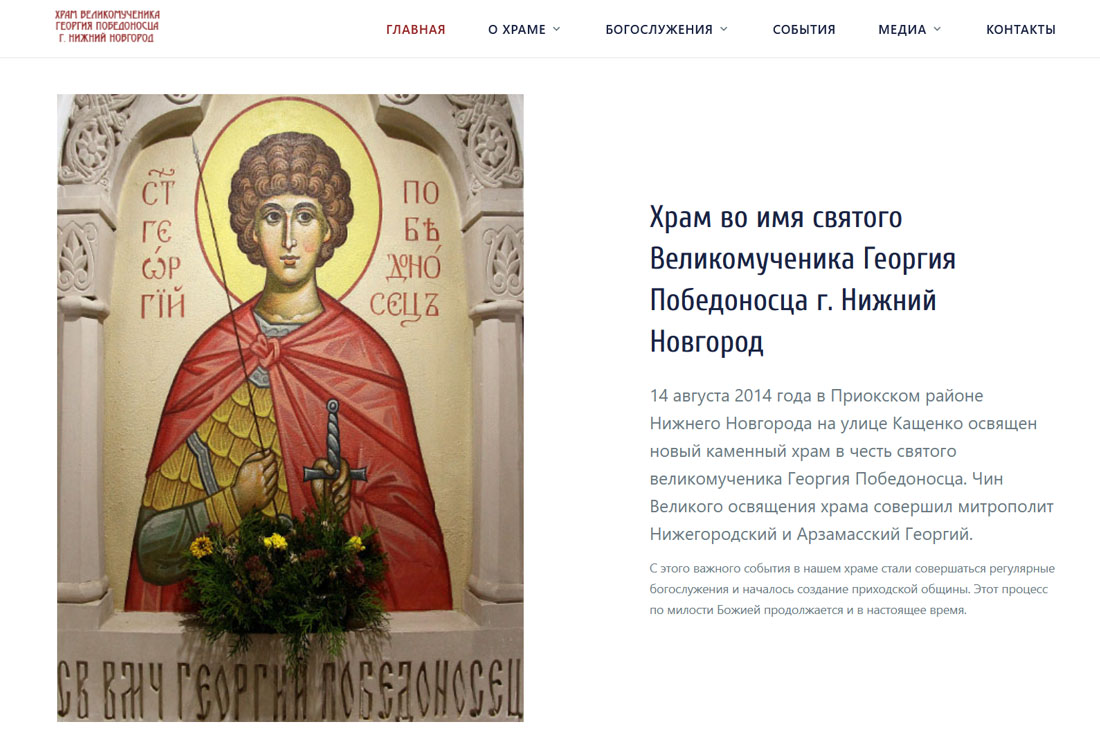
Task: Open the БОГОСЛУЖЕНИЯ menu item
Action: tap(659, 29)
